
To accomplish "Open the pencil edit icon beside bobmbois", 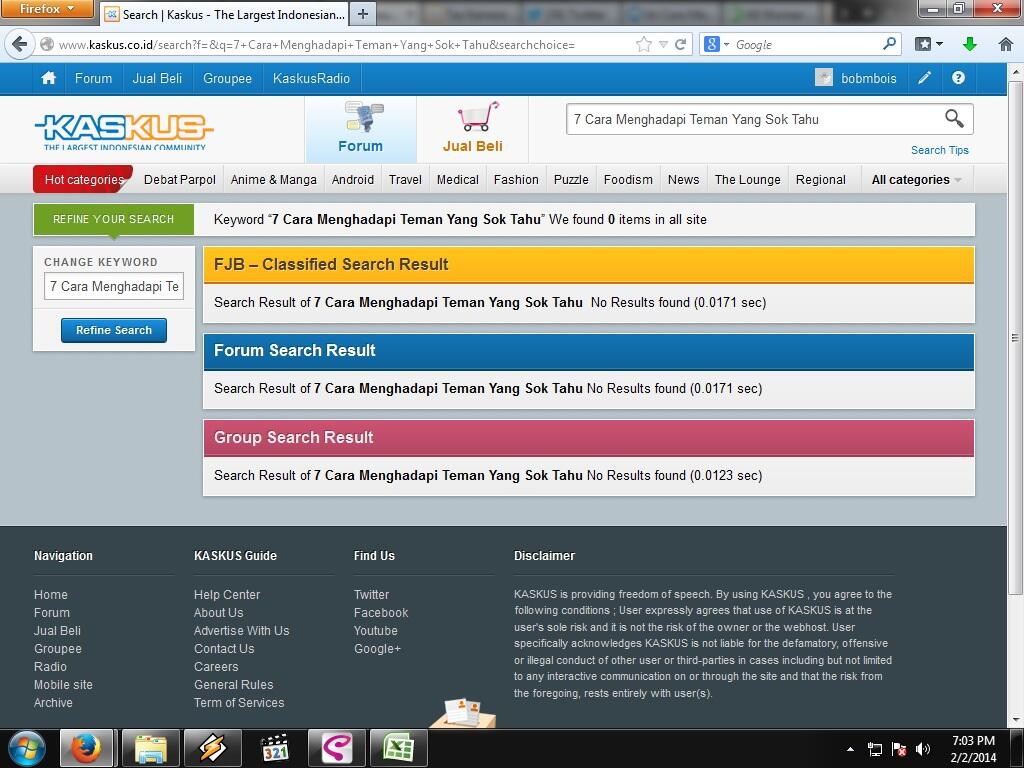I will (x=924, y=78).
